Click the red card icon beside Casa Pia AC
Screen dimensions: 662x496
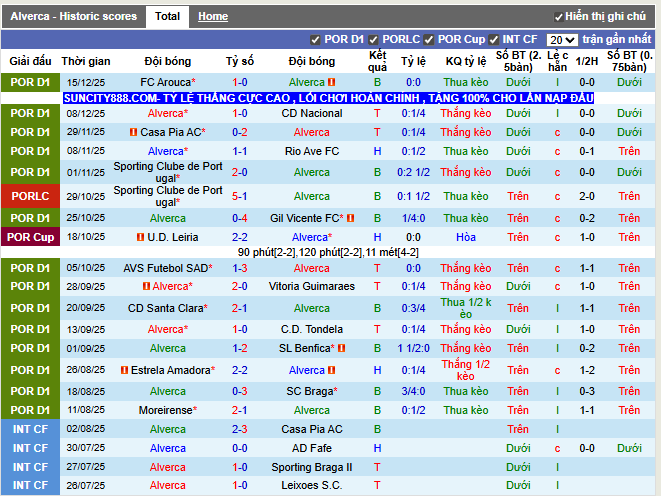tap(133, 132)
